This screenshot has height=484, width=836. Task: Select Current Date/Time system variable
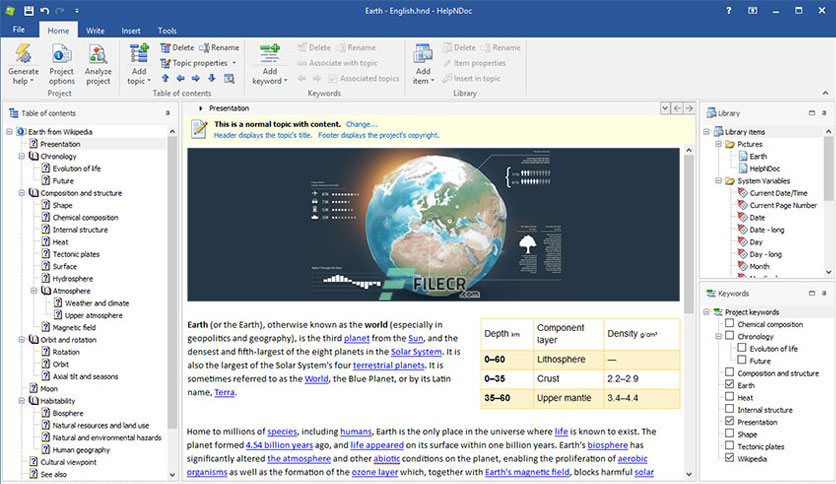coord(773,193)
